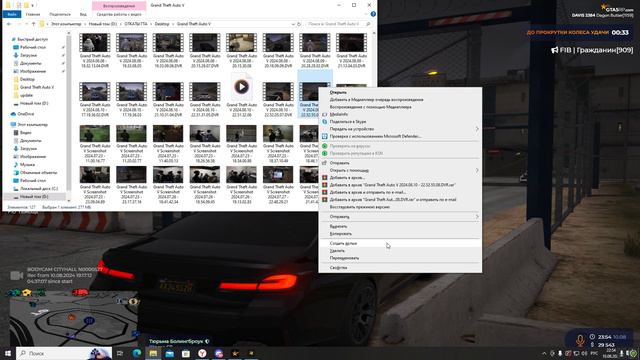Click the Up one level arrow
Screen dimensions: 640x360
coord(33,24)
